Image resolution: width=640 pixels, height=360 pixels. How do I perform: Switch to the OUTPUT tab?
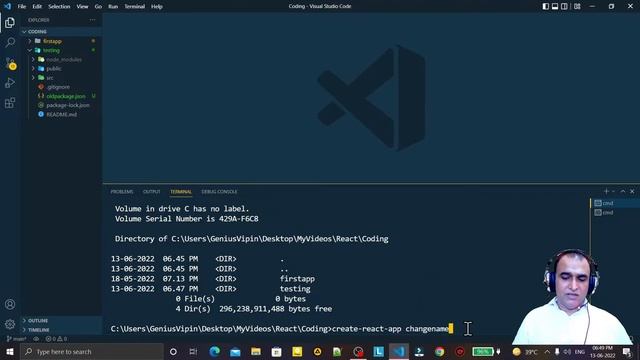pos(151,191)
